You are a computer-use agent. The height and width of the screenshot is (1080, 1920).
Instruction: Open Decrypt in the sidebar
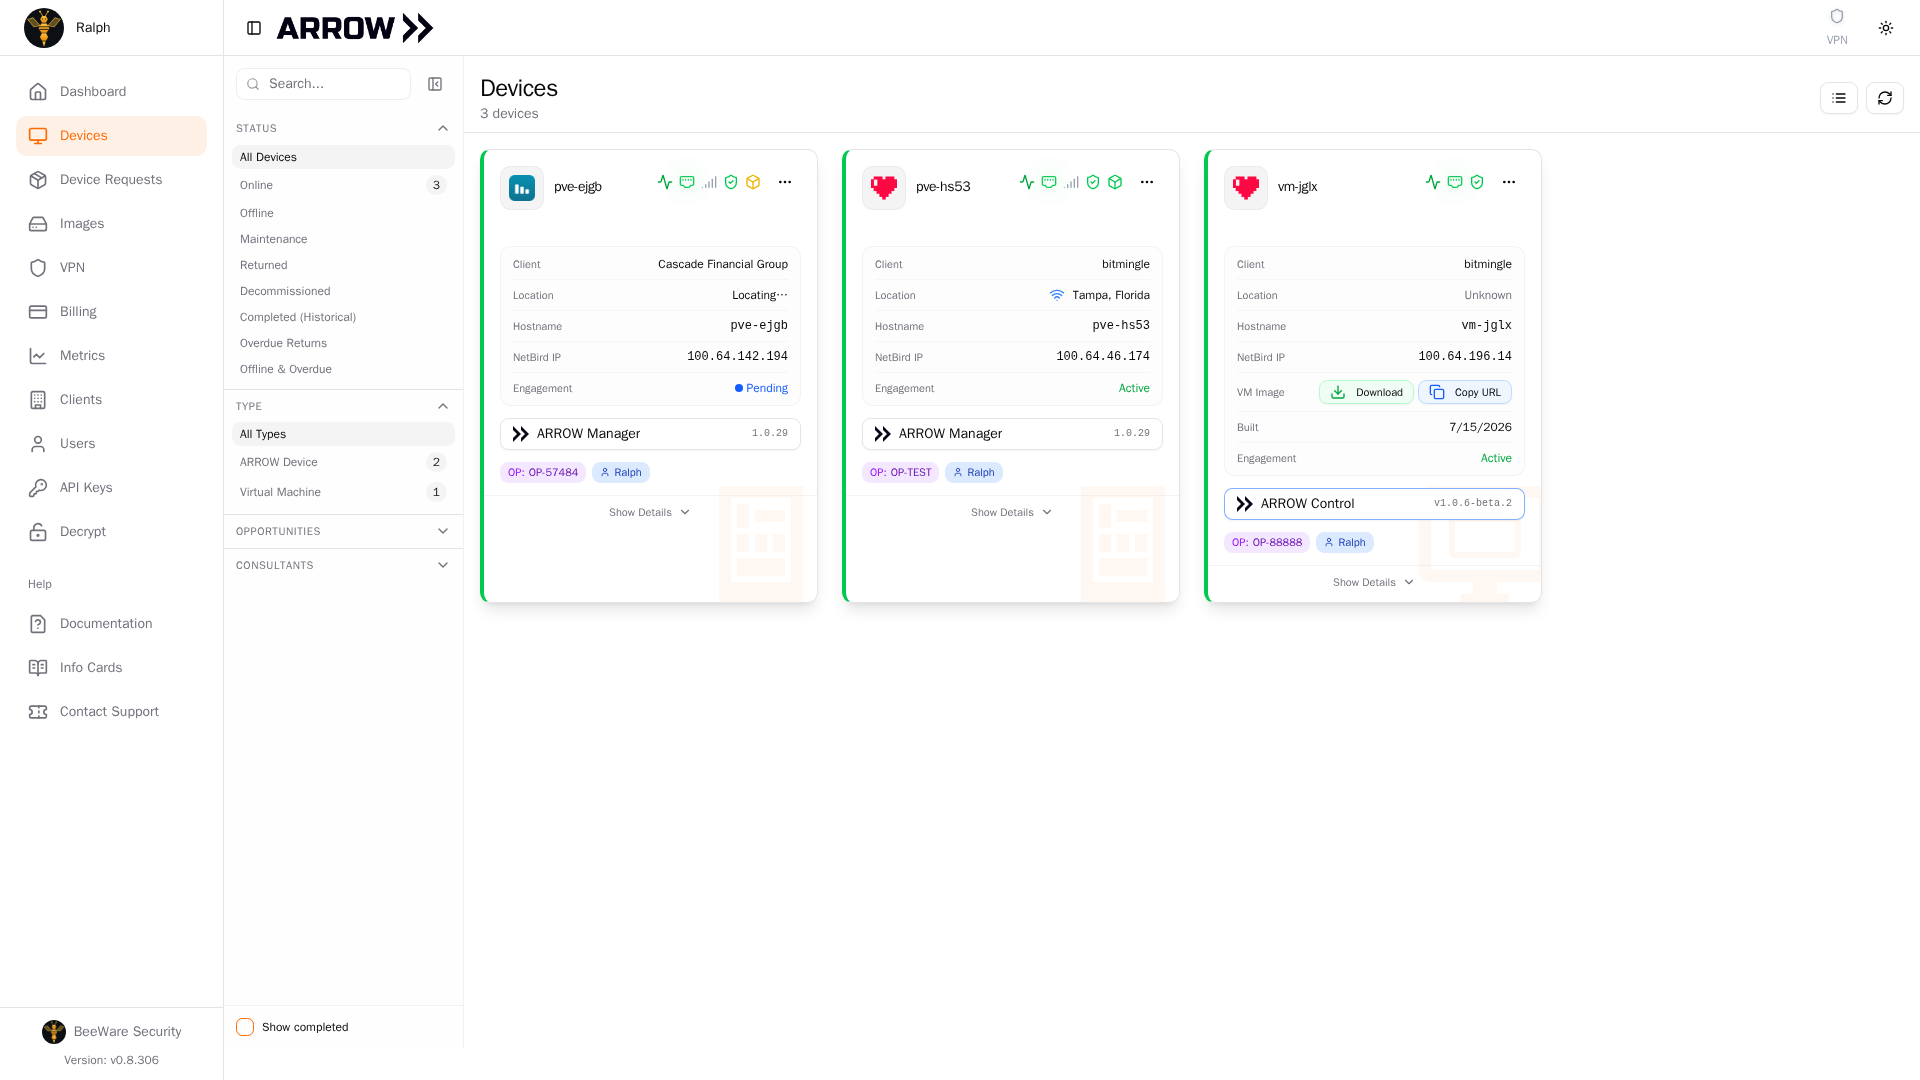(111, 532)
